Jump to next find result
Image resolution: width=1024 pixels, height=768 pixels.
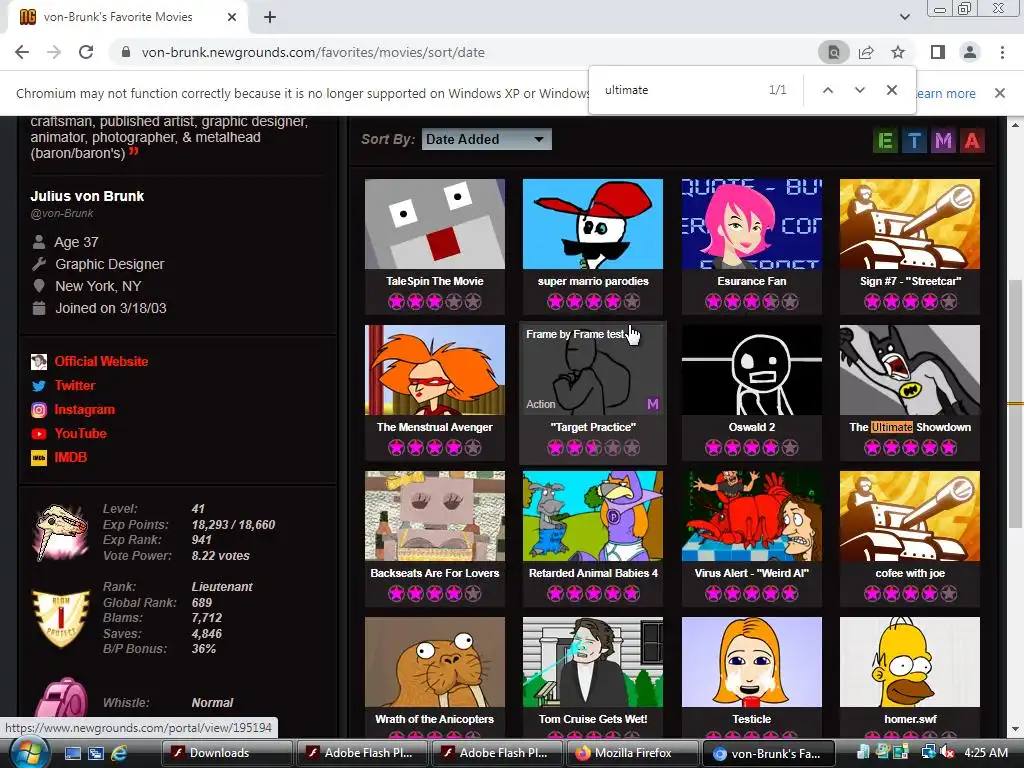pyautogui.click(x=859, y=90)
